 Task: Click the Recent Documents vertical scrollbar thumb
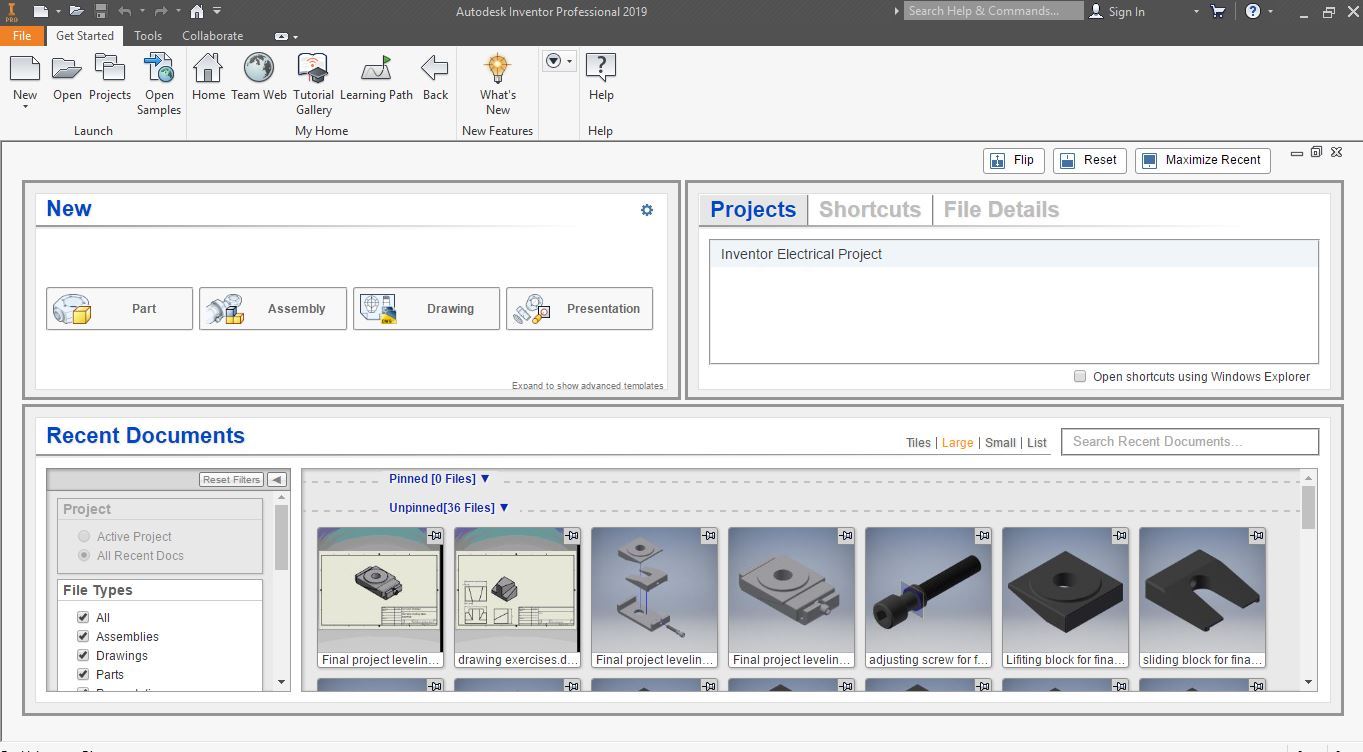point(1309,507)
